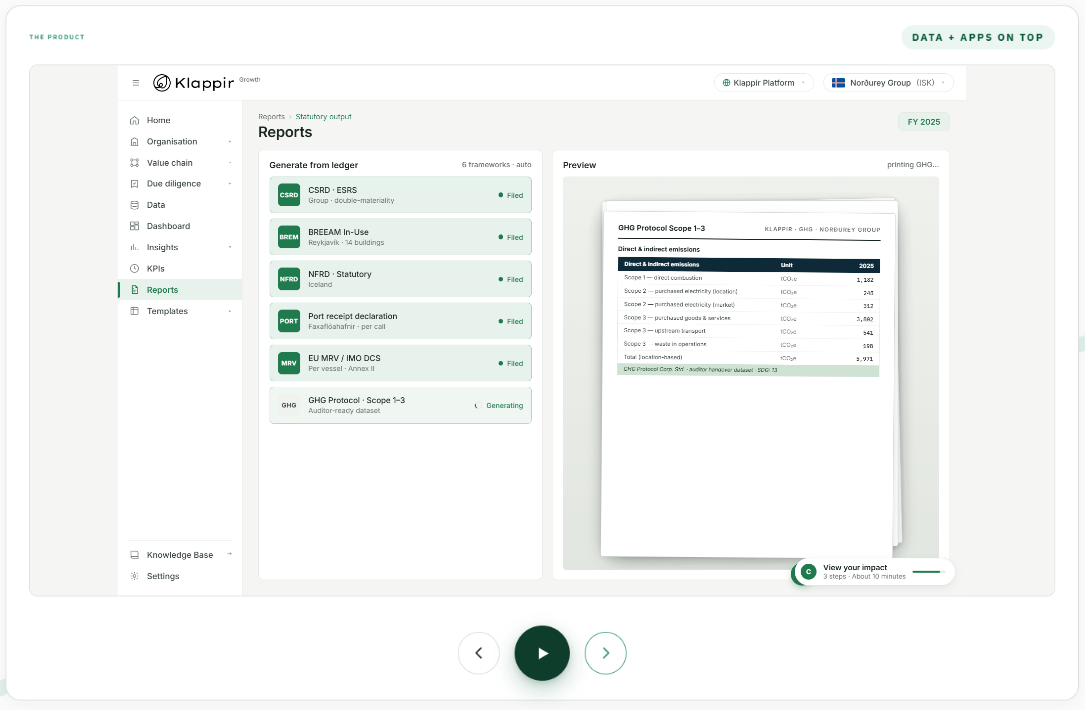Open KPIs in the sidebar
Image resolution: width=1085 pixels, height=710 pixels.
click(180, 268)
